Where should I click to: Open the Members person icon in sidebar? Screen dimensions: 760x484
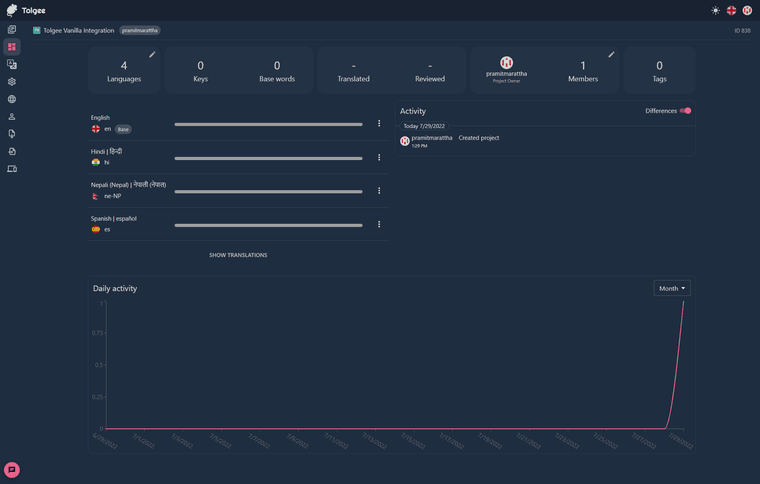point(12,117)
